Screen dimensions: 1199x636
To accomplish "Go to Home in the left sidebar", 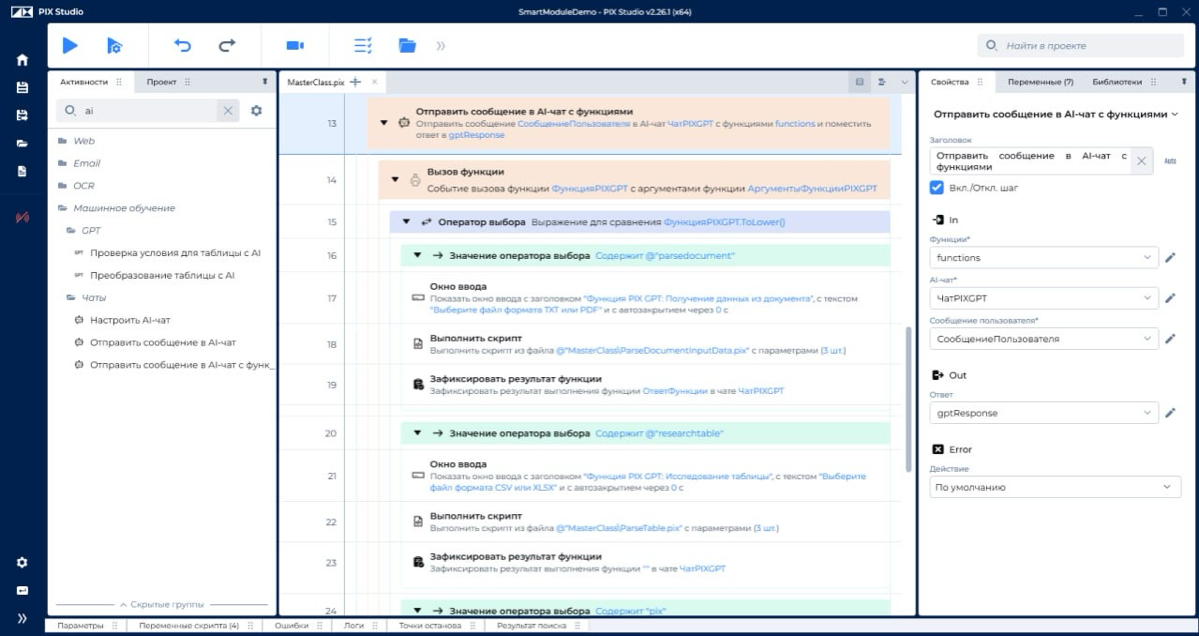I will pyautogui.click(x=22, y=60).
